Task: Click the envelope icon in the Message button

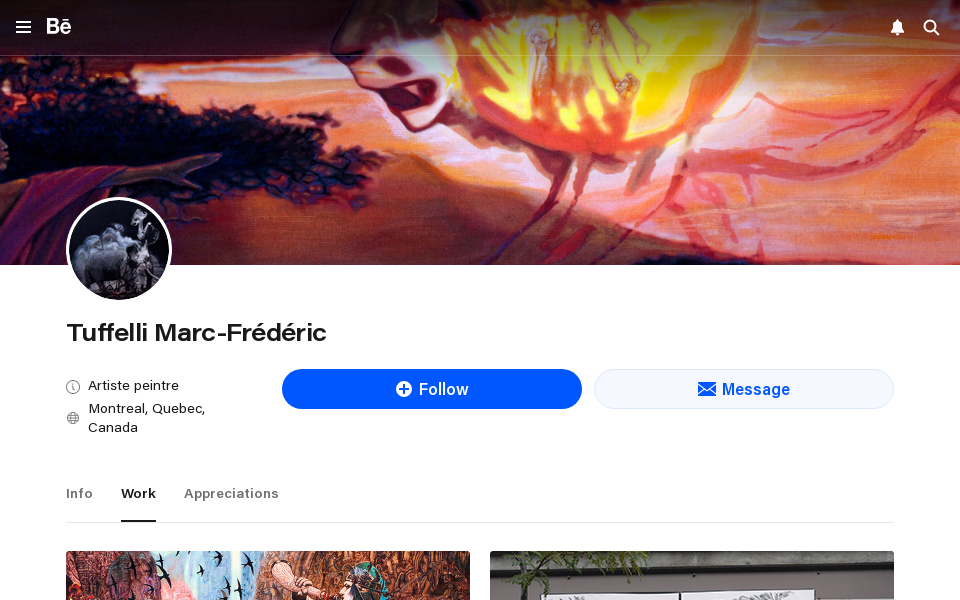Action: [707, 389]
